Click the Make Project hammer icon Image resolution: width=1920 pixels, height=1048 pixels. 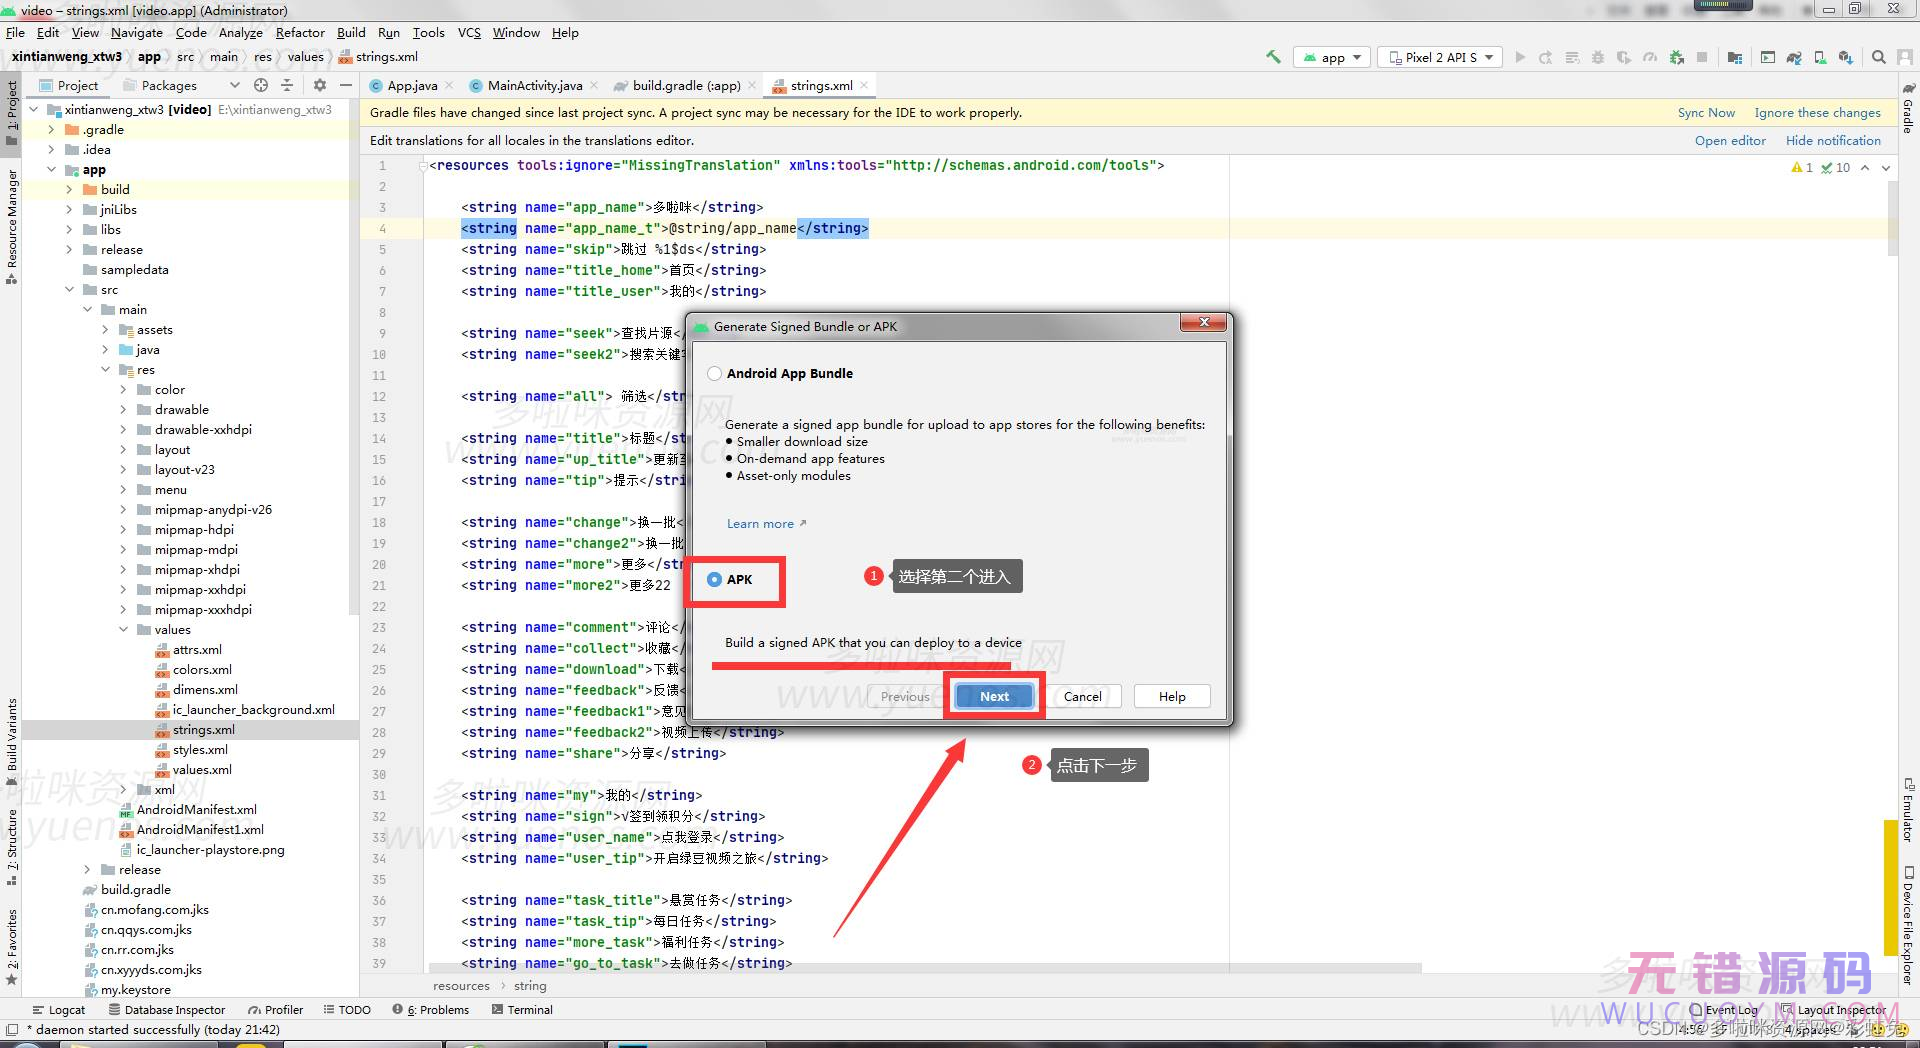click(1273, 57)
